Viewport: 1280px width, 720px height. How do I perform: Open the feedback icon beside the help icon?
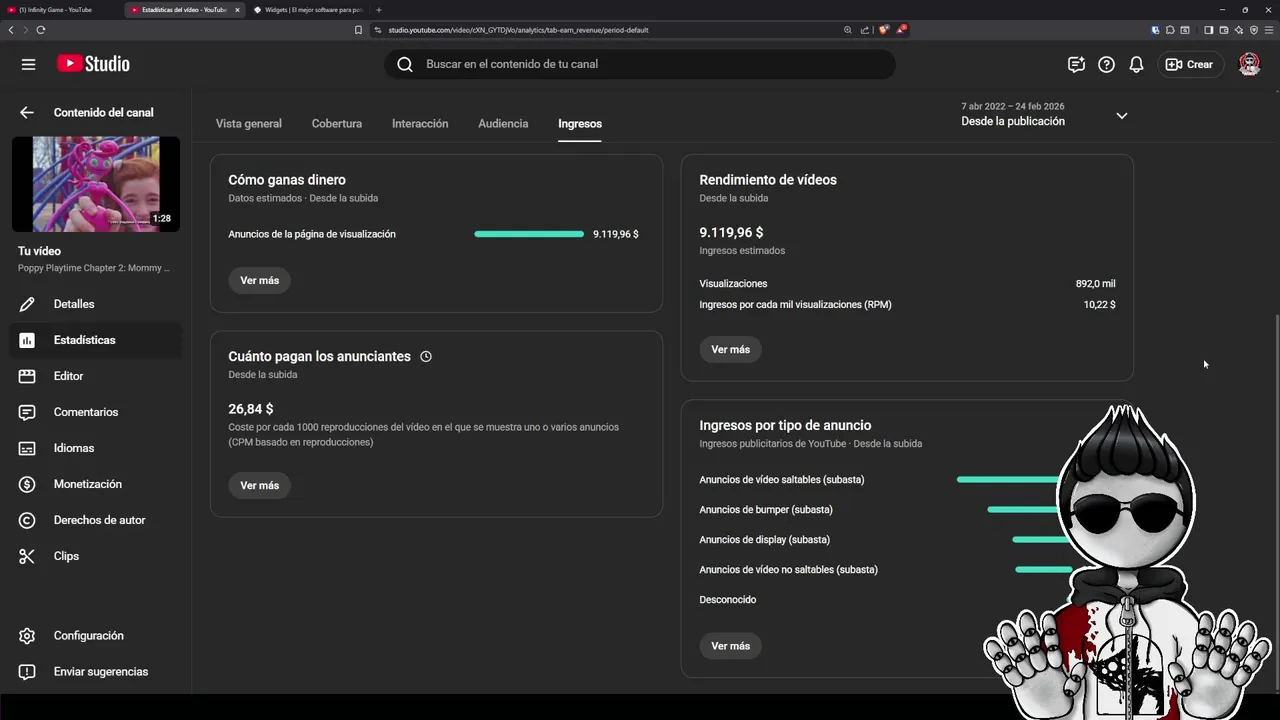coord(1076,64)
